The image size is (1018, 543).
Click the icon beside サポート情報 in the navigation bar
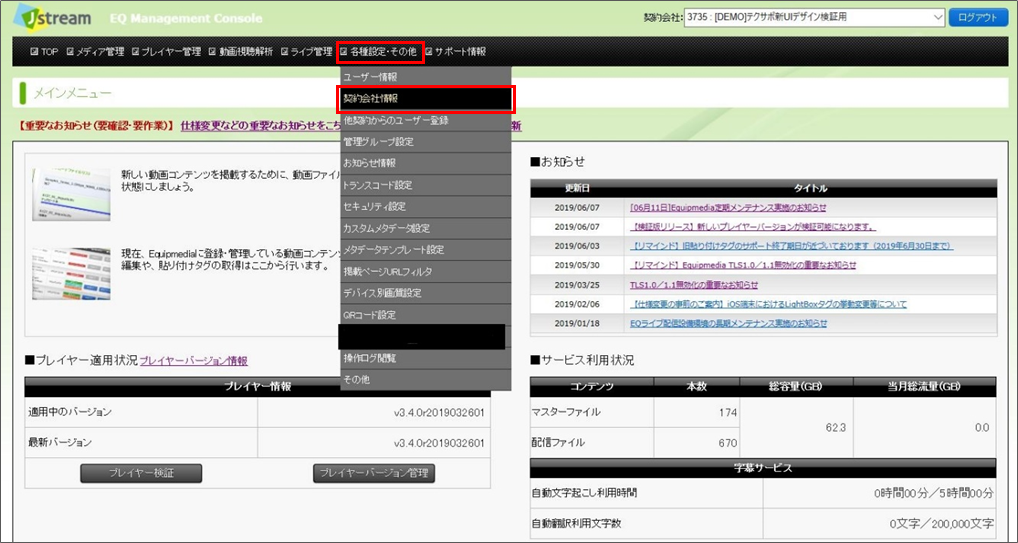(429, 51)
